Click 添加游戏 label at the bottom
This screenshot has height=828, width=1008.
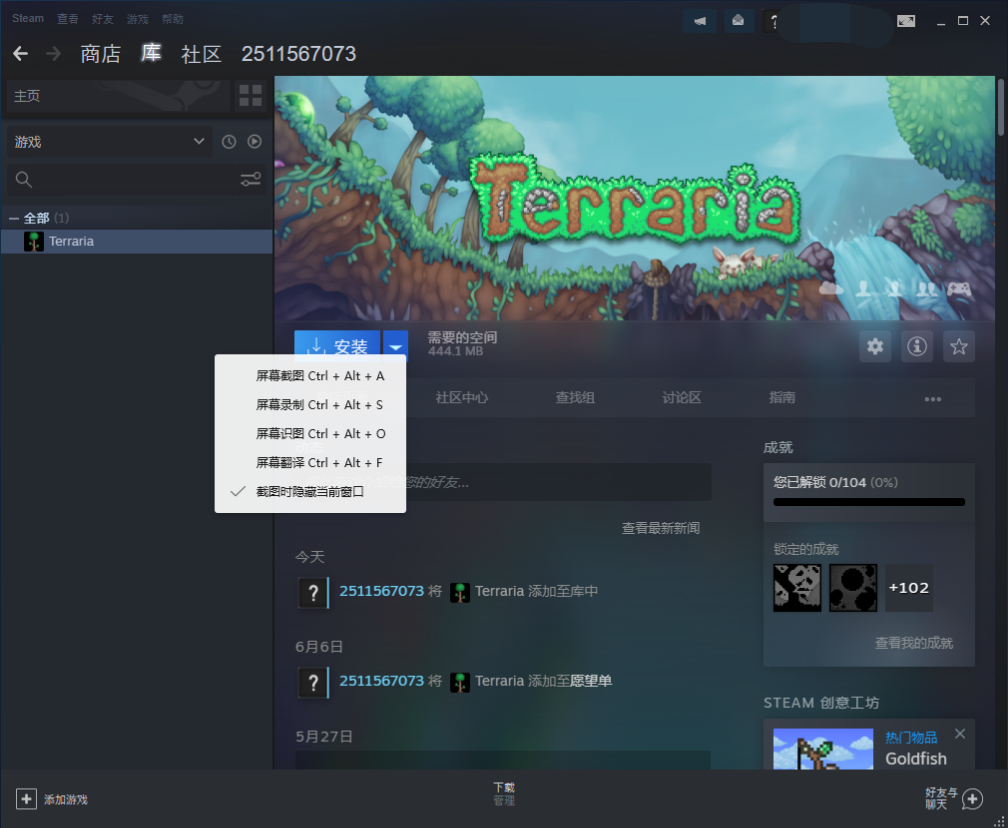tap(66, 800)
